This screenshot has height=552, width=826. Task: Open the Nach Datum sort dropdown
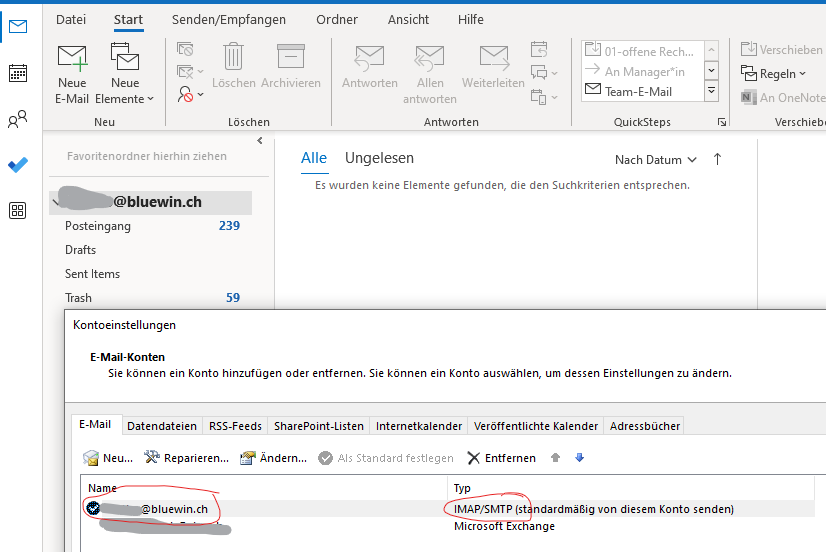pos(655,160)
